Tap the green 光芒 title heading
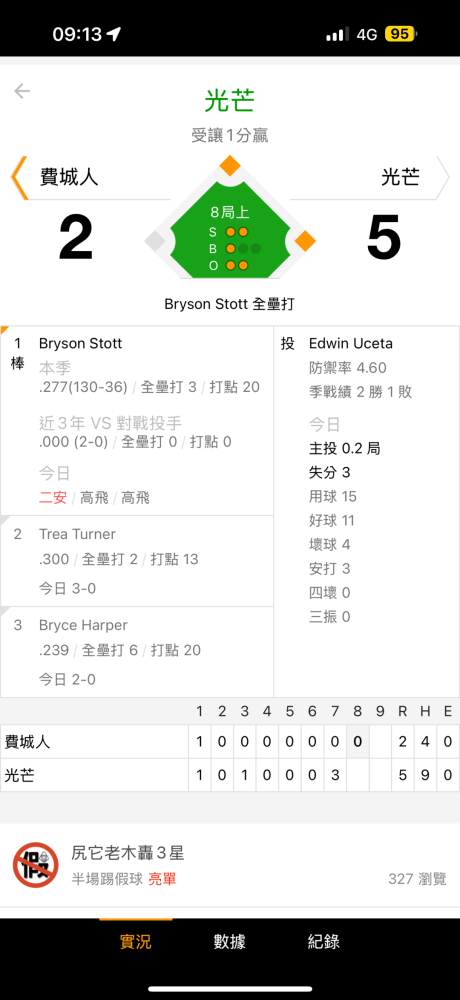This screenshot has width=460, height=1000. (x=230, y=101)
